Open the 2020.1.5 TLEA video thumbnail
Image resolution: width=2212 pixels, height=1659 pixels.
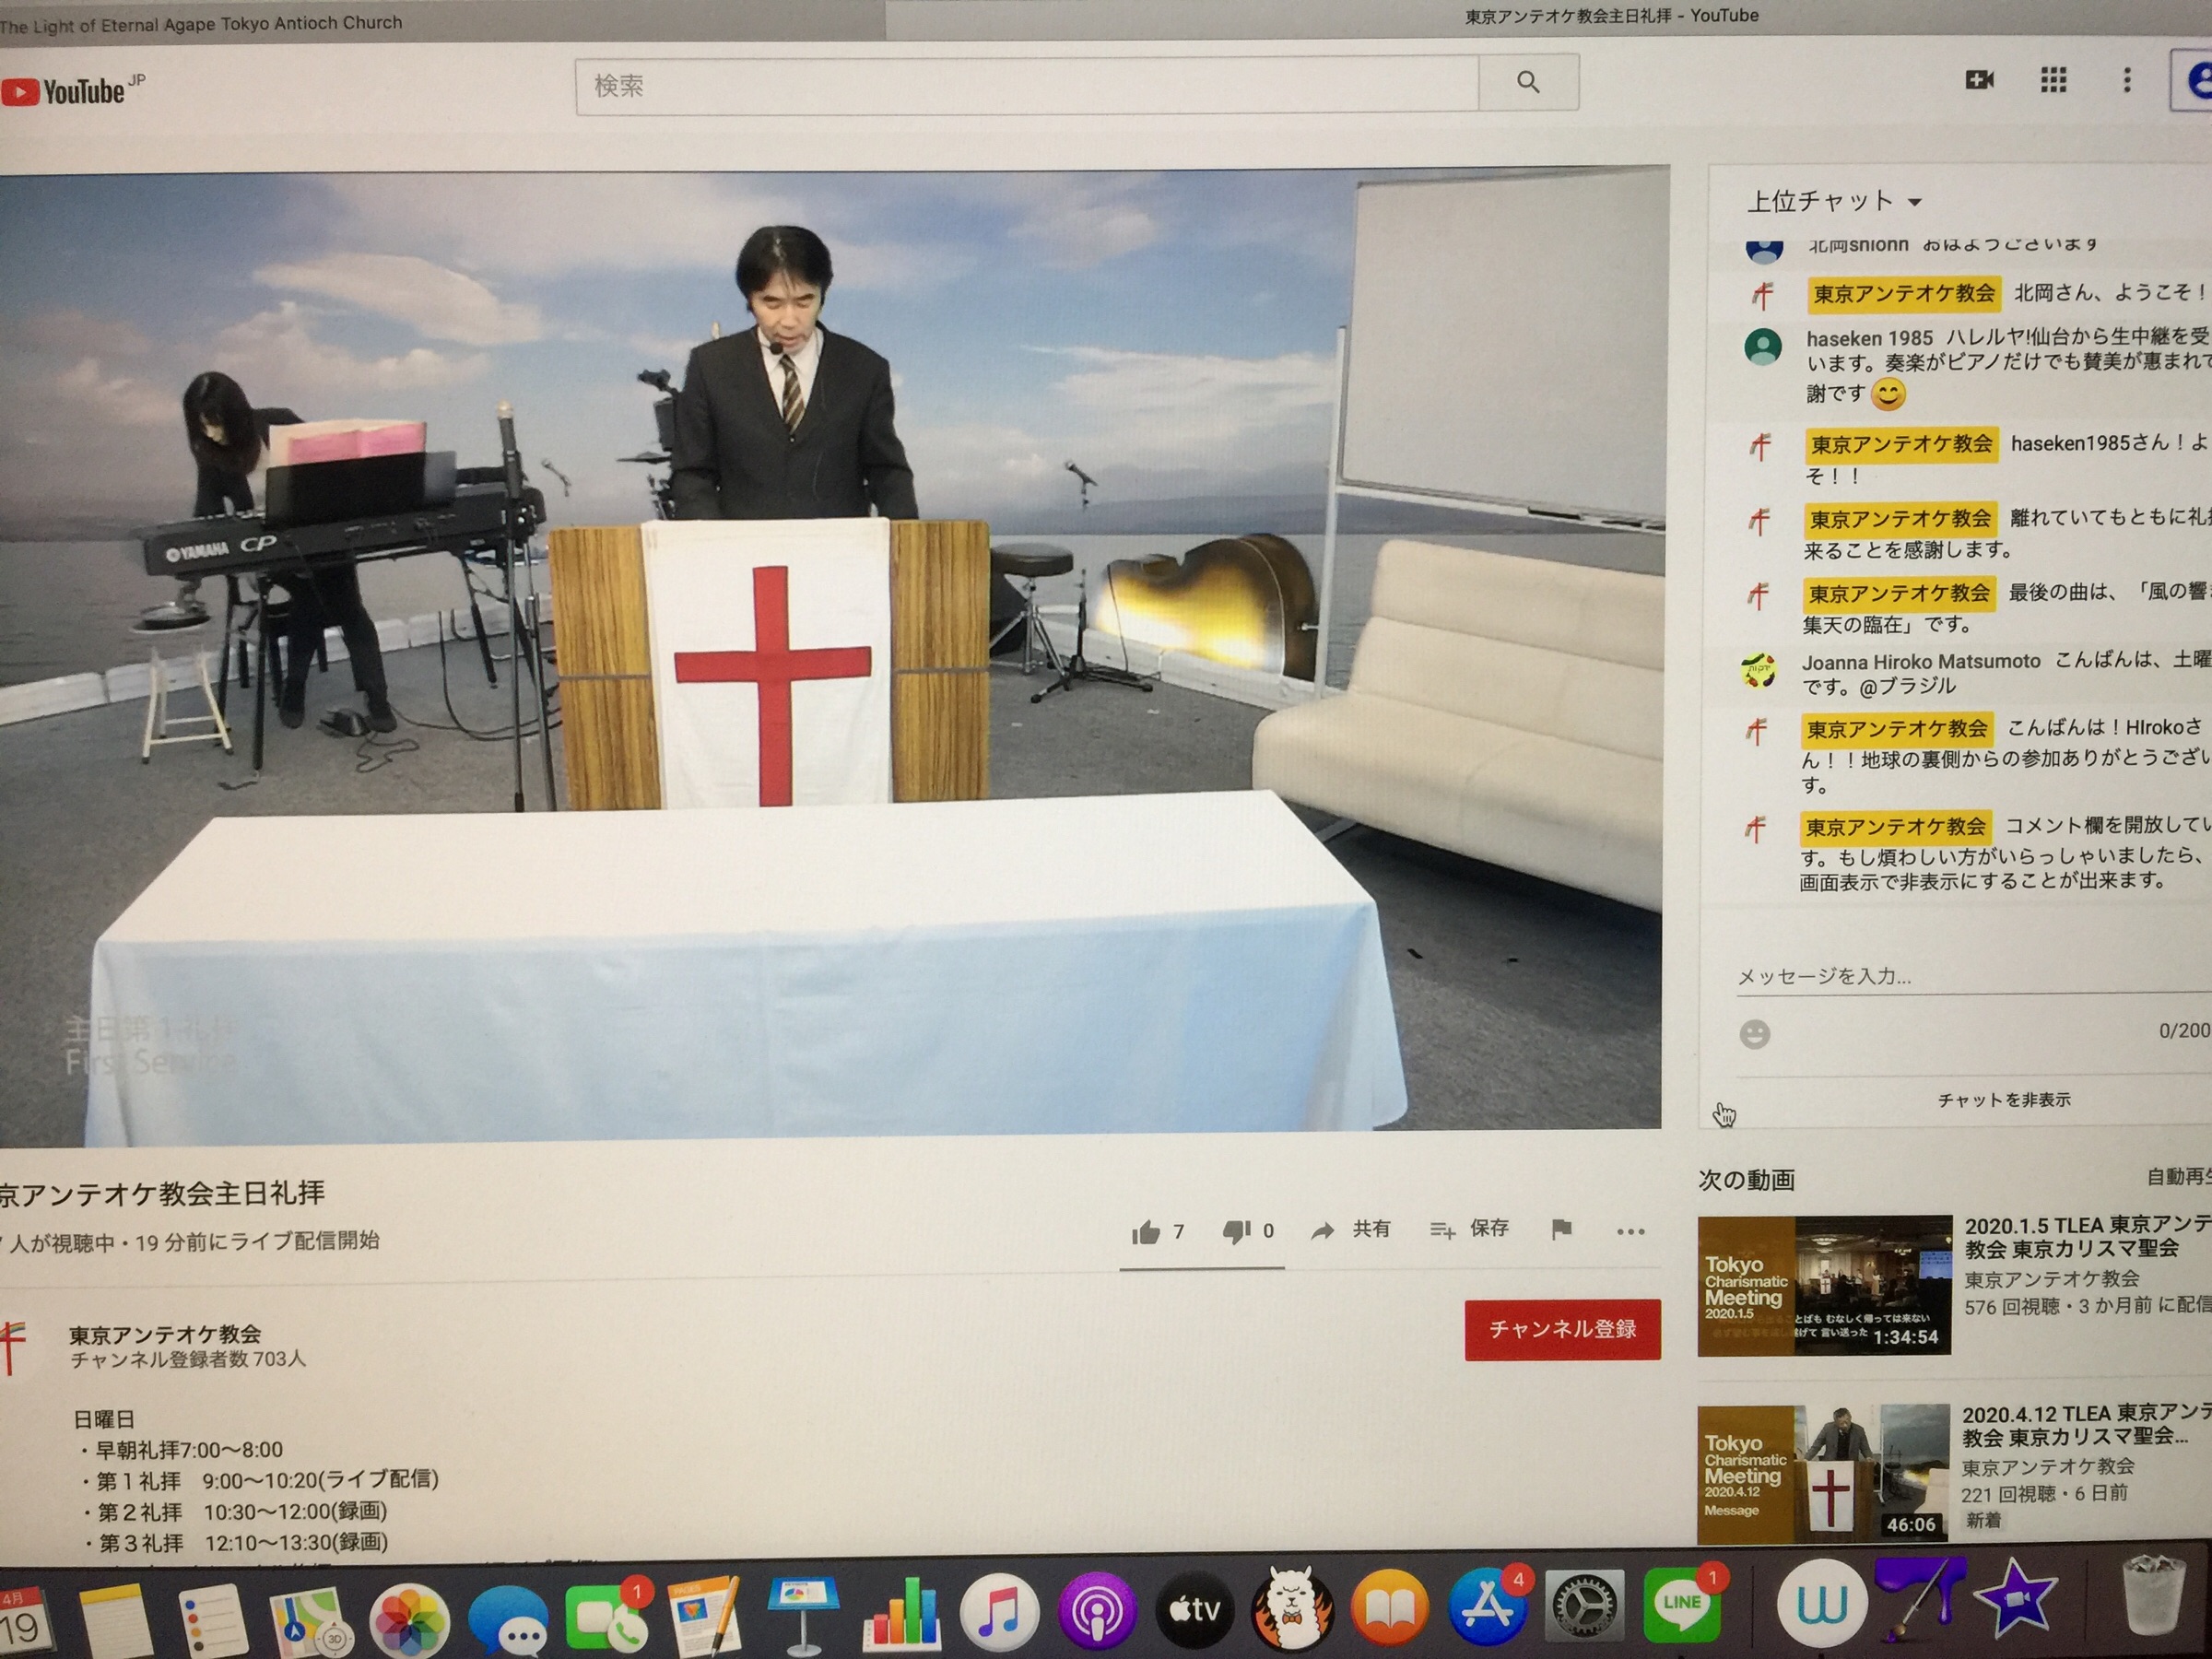coord(1824,1285)
